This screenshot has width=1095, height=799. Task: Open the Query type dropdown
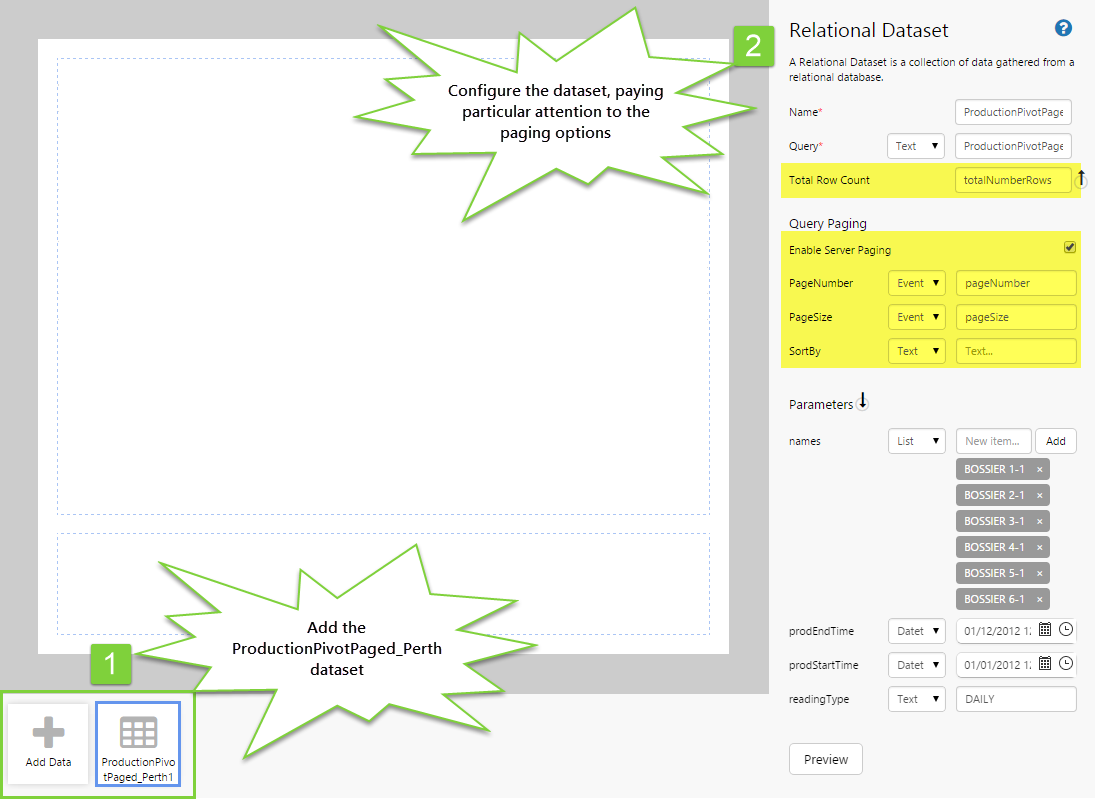pos(916,146)
